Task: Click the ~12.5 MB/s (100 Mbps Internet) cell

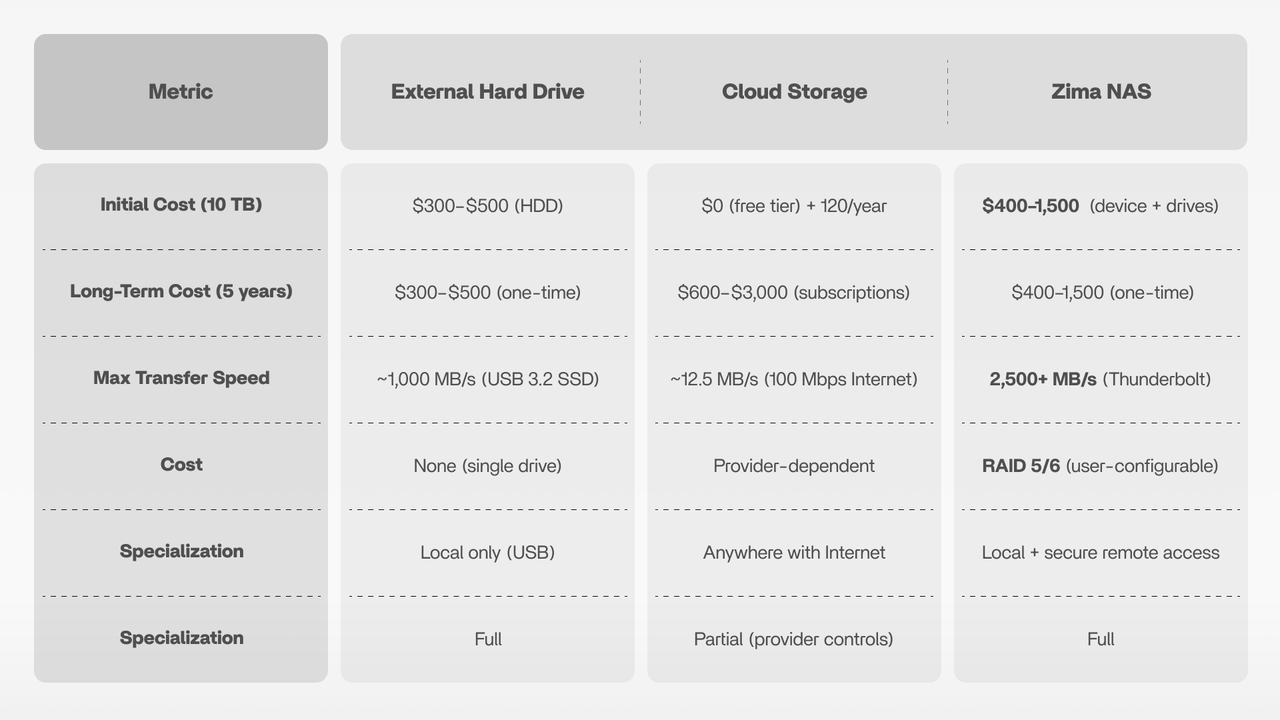Action: coord(794,380)
